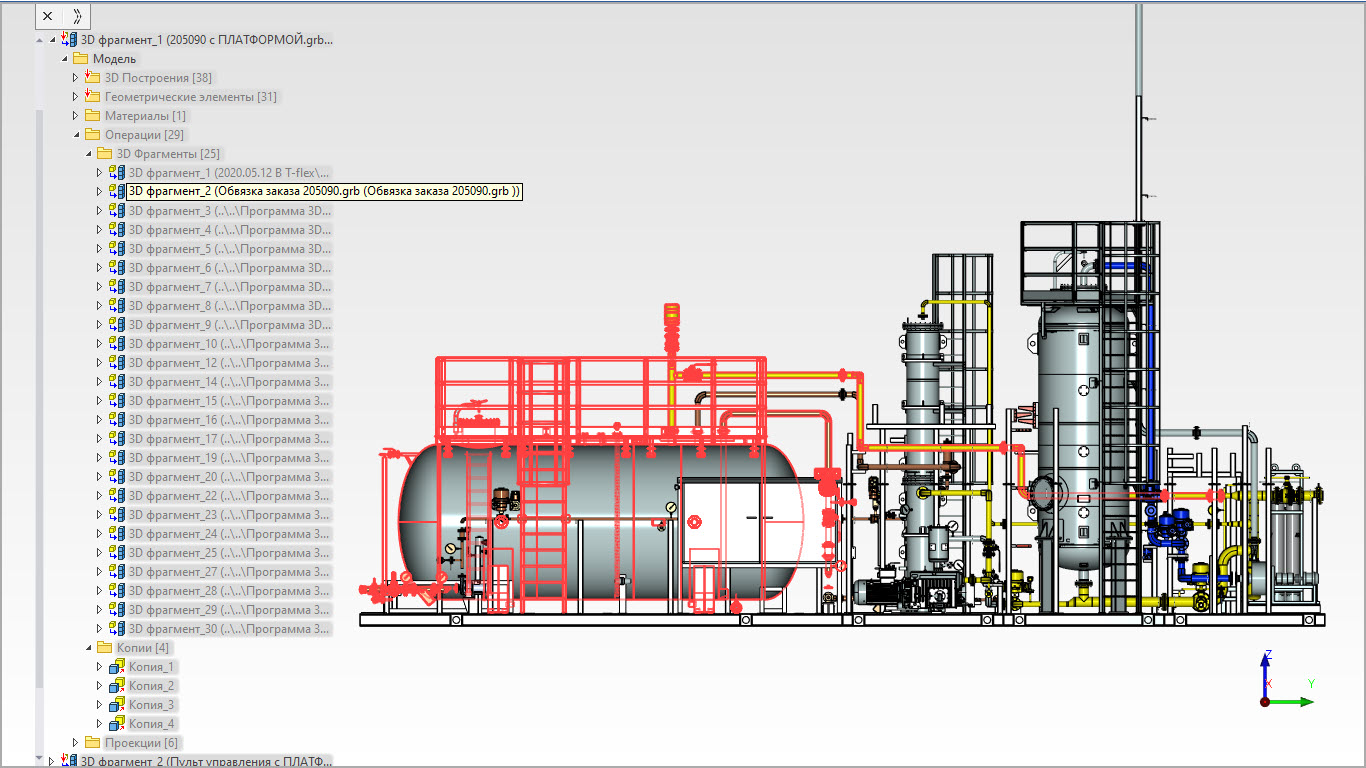Click the 3D фрагмент_2 Обвязка заказа fragment icon
The width and height of the screenshot is (1366, 768).
tap(117, 191)
